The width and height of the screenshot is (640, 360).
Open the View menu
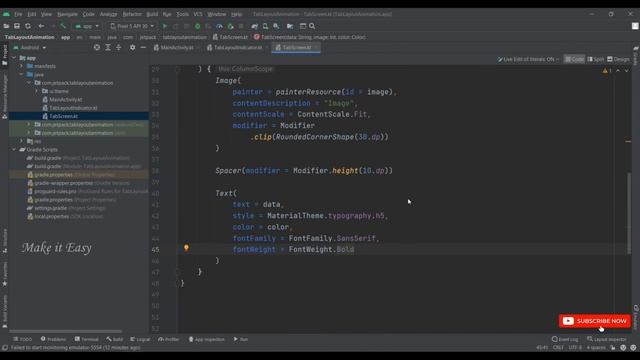[x=46, y=14]
